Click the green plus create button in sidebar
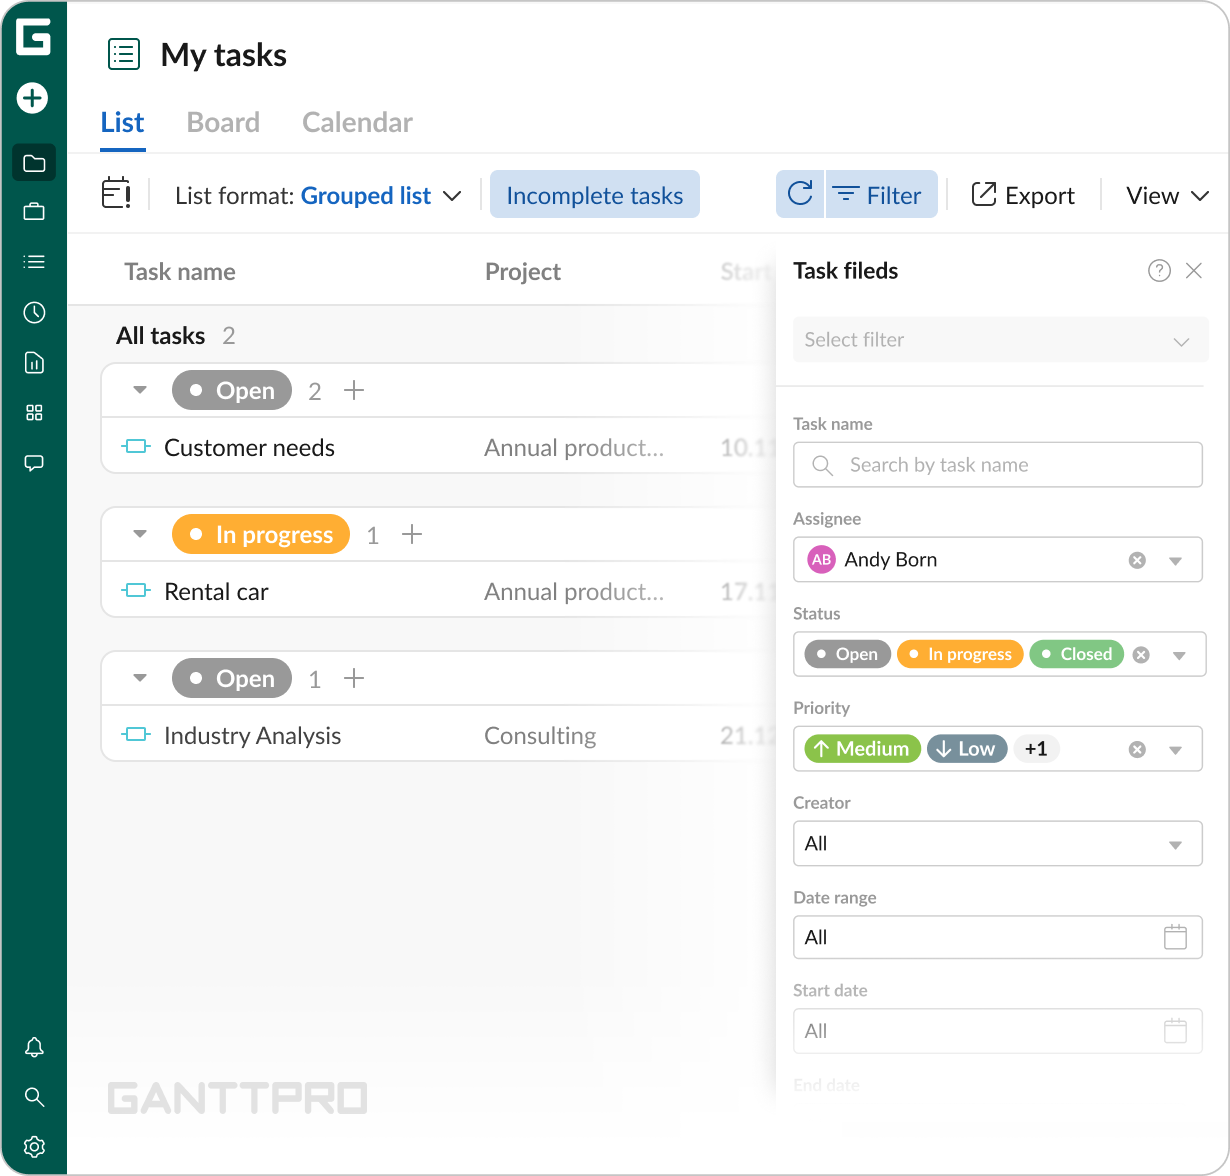 (x=33, y=98)
